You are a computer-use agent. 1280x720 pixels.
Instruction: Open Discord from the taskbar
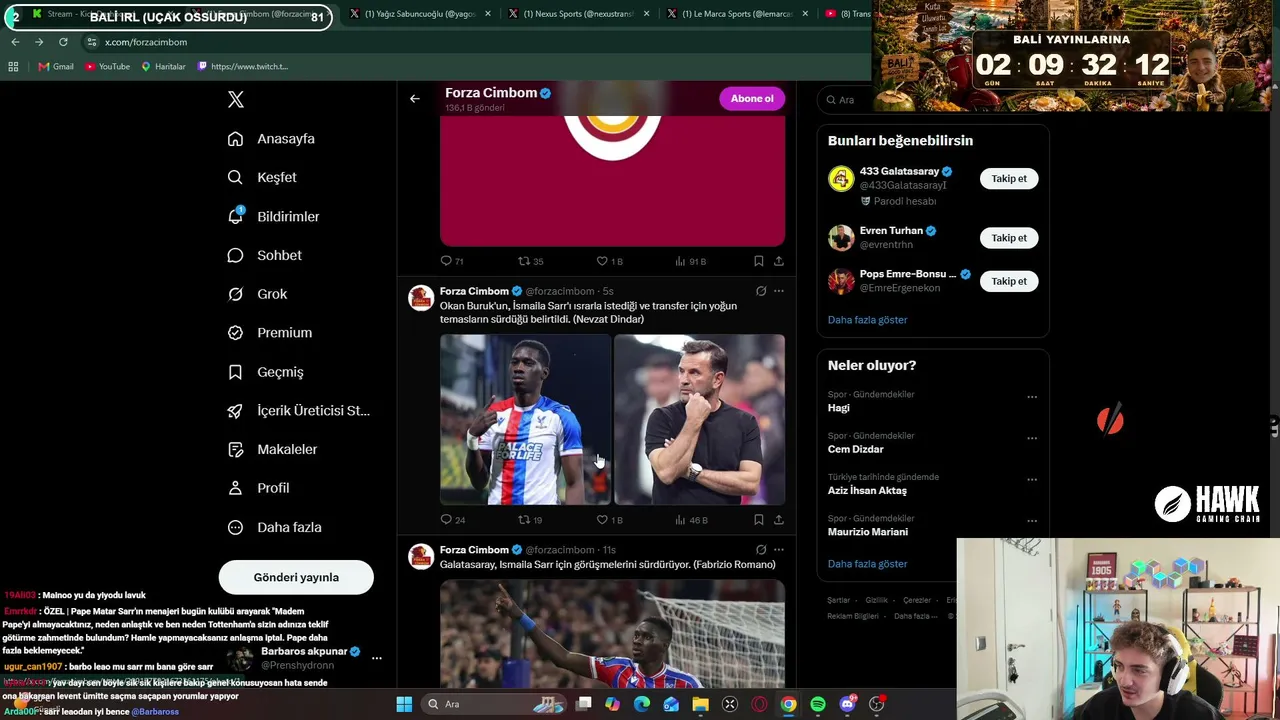[x=848, y=704]
